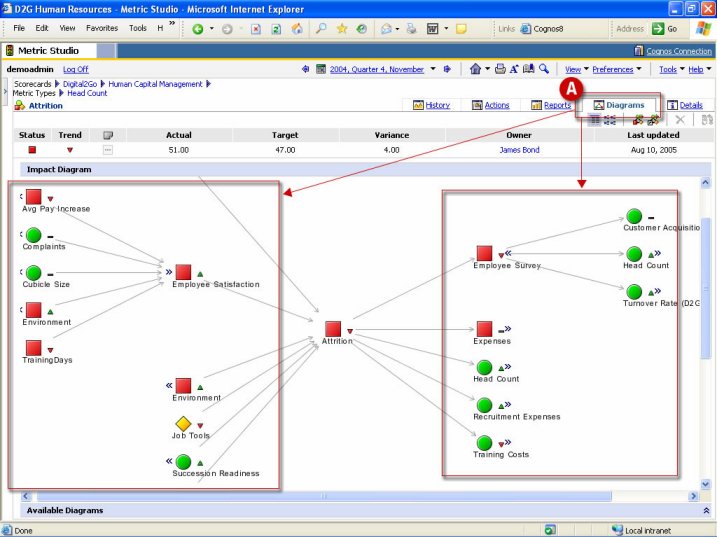Open the home icon dropdown arrow
Viewport: 717px width, 537px height.
tap(487, 69)
